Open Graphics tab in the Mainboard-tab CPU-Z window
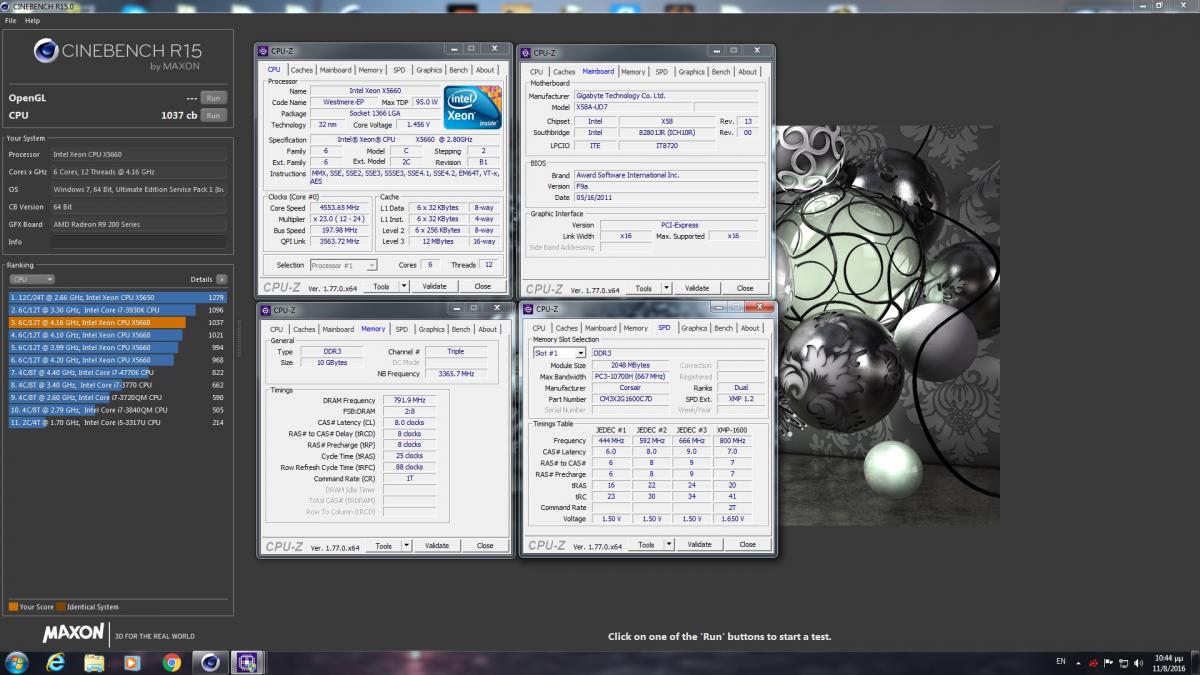 (x=692, y=72)
